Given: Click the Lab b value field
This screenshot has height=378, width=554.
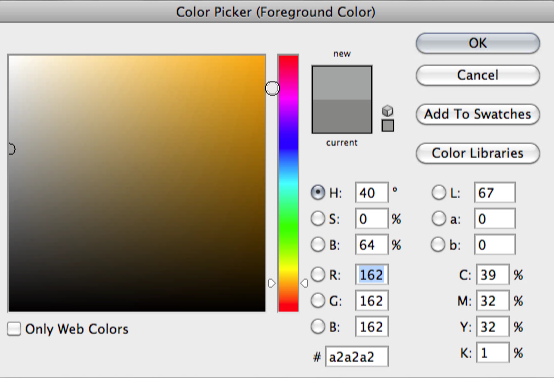Looking at the screenshot, I should (495, 244).
